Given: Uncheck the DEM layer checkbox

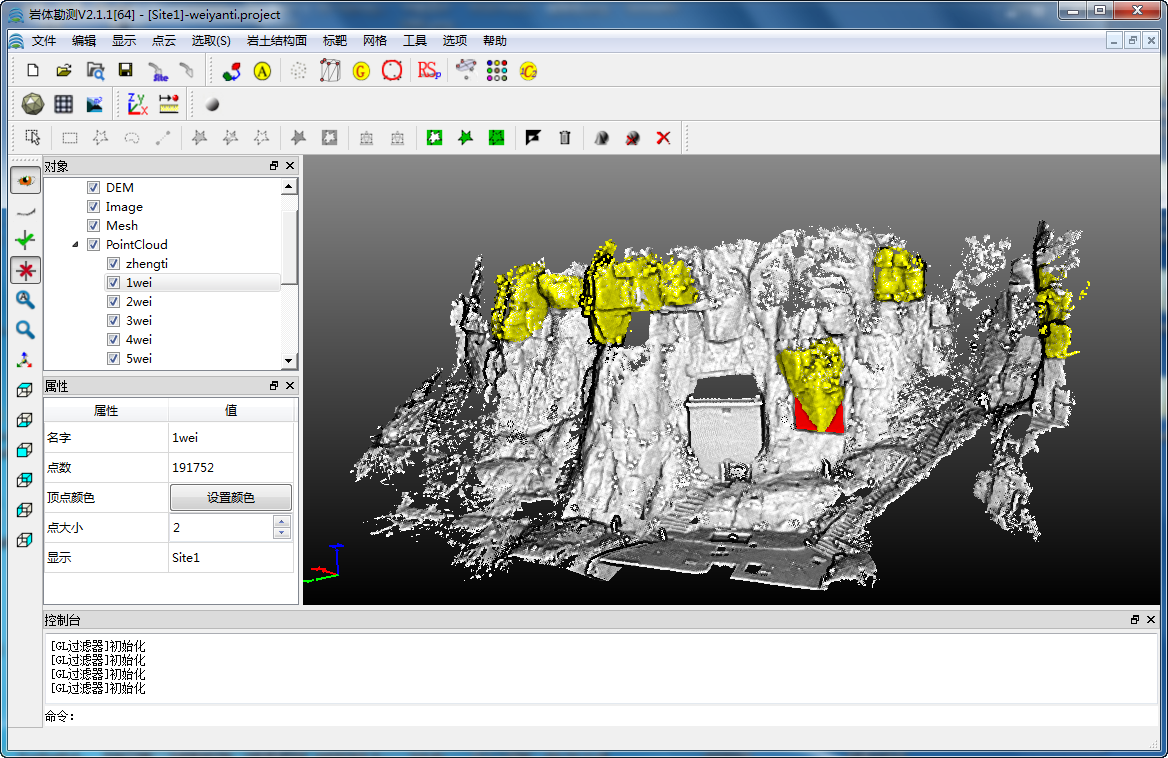Looking at the screenshot, I should click(x=93, y=188).
